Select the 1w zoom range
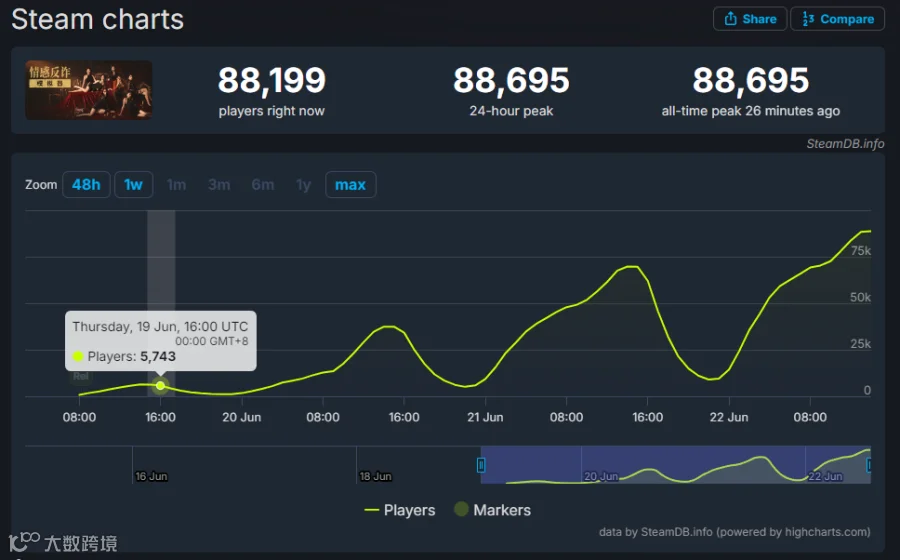 (x=133, y=185)
